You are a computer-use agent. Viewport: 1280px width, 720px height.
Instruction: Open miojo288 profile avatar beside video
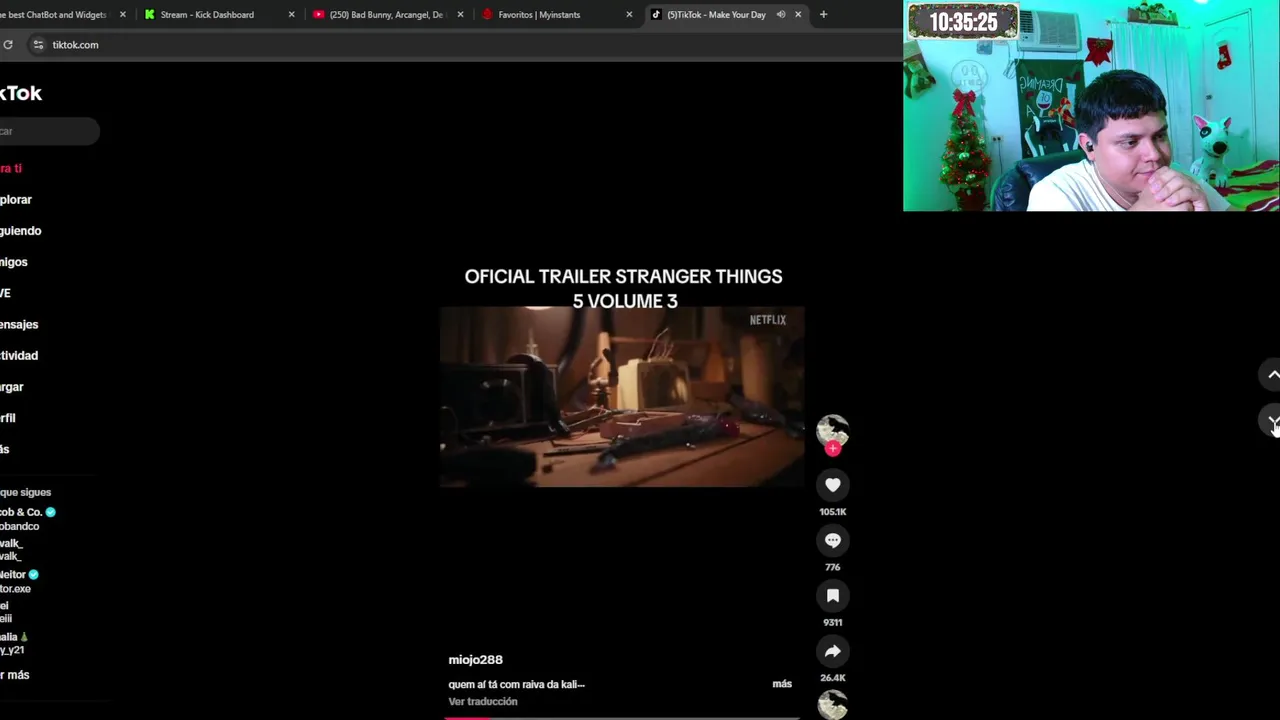click(832, 430)
